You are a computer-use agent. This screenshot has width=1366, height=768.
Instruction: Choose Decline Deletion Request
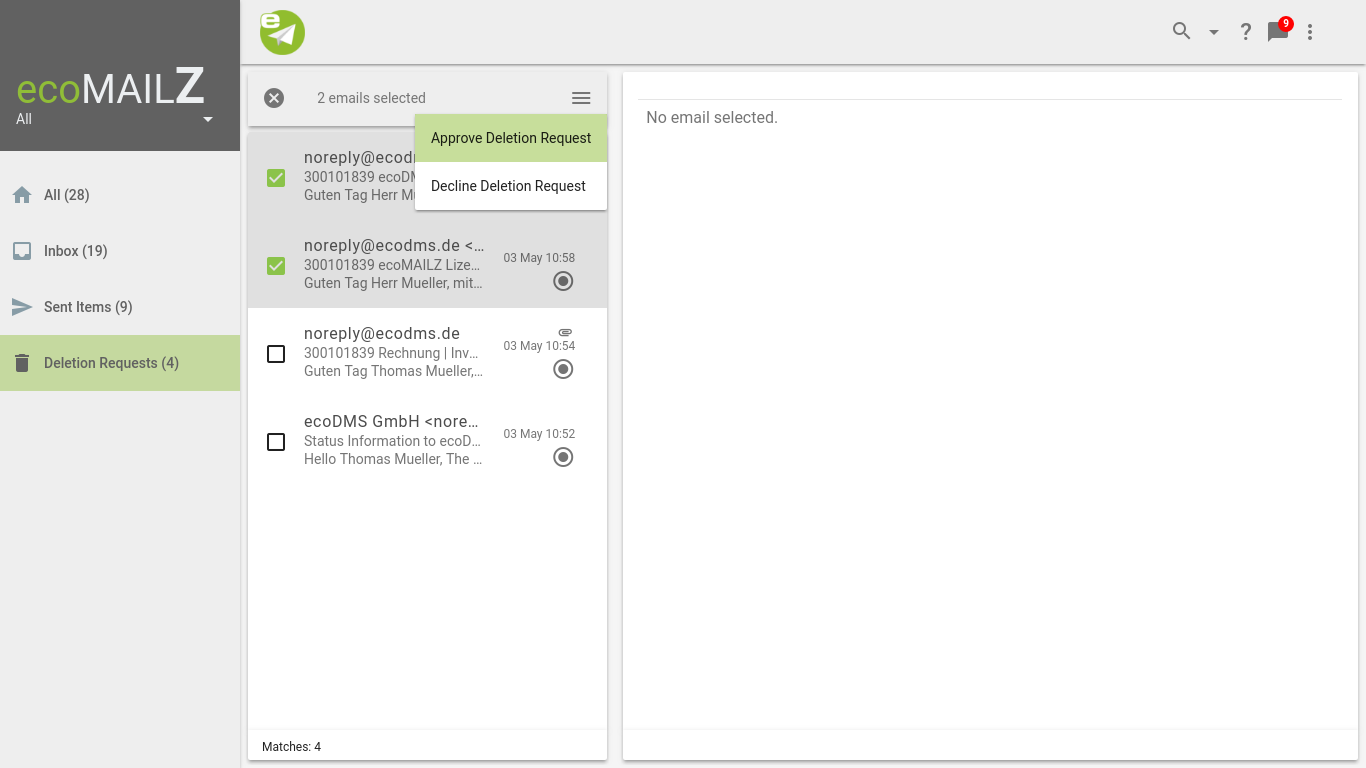tap(511, 186)
